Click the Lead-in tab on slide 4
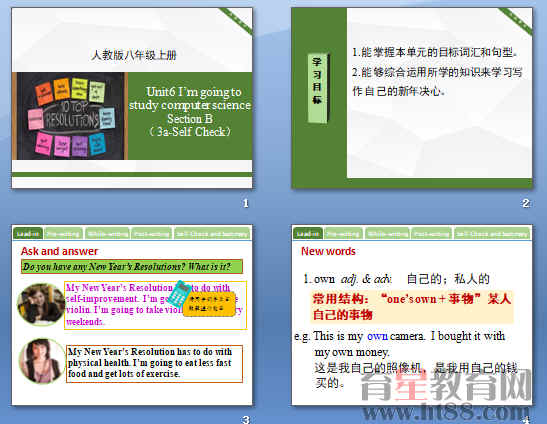This screenshot has height=424, width=547. (308, 233)
